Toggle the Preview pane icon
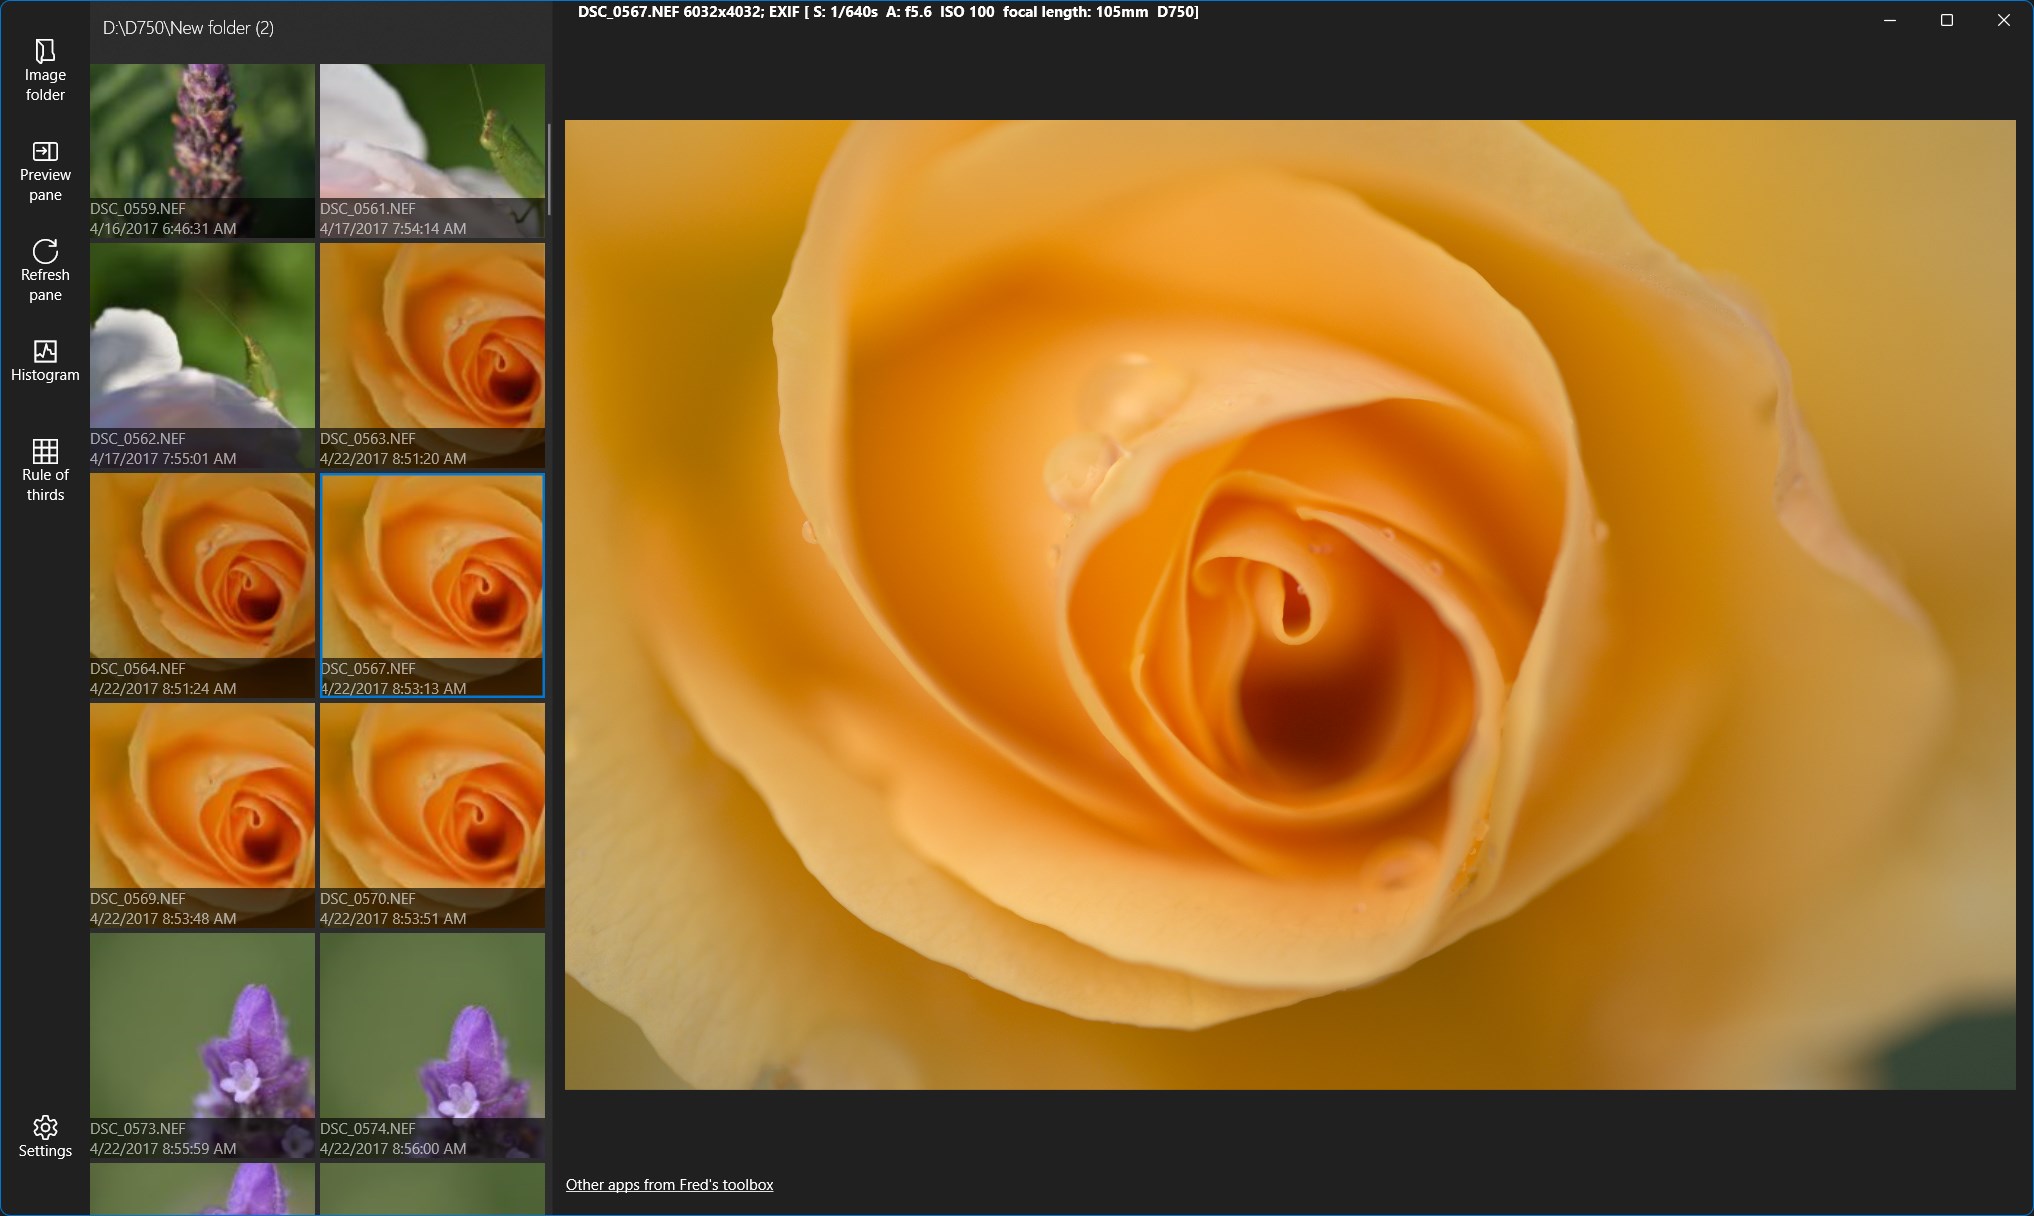Viewport: 2034px width, 1216px height. [45, 171]
